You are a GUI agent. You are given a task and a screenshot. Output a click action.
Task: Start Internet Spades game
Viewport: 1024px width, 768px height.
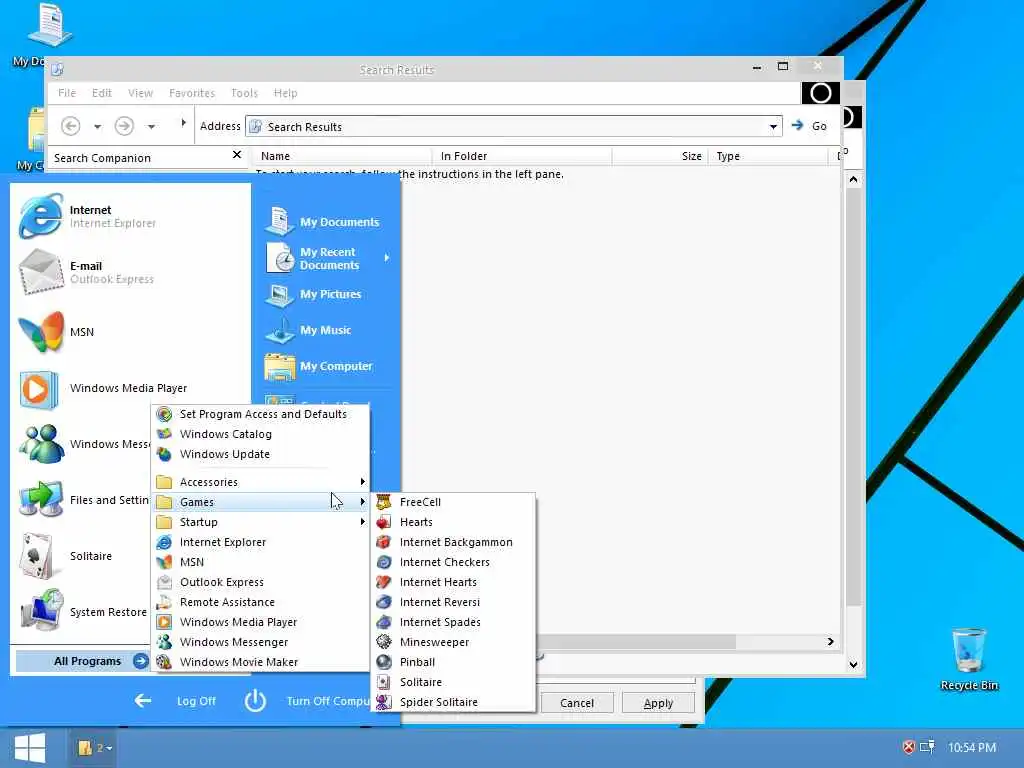(453, 622)
